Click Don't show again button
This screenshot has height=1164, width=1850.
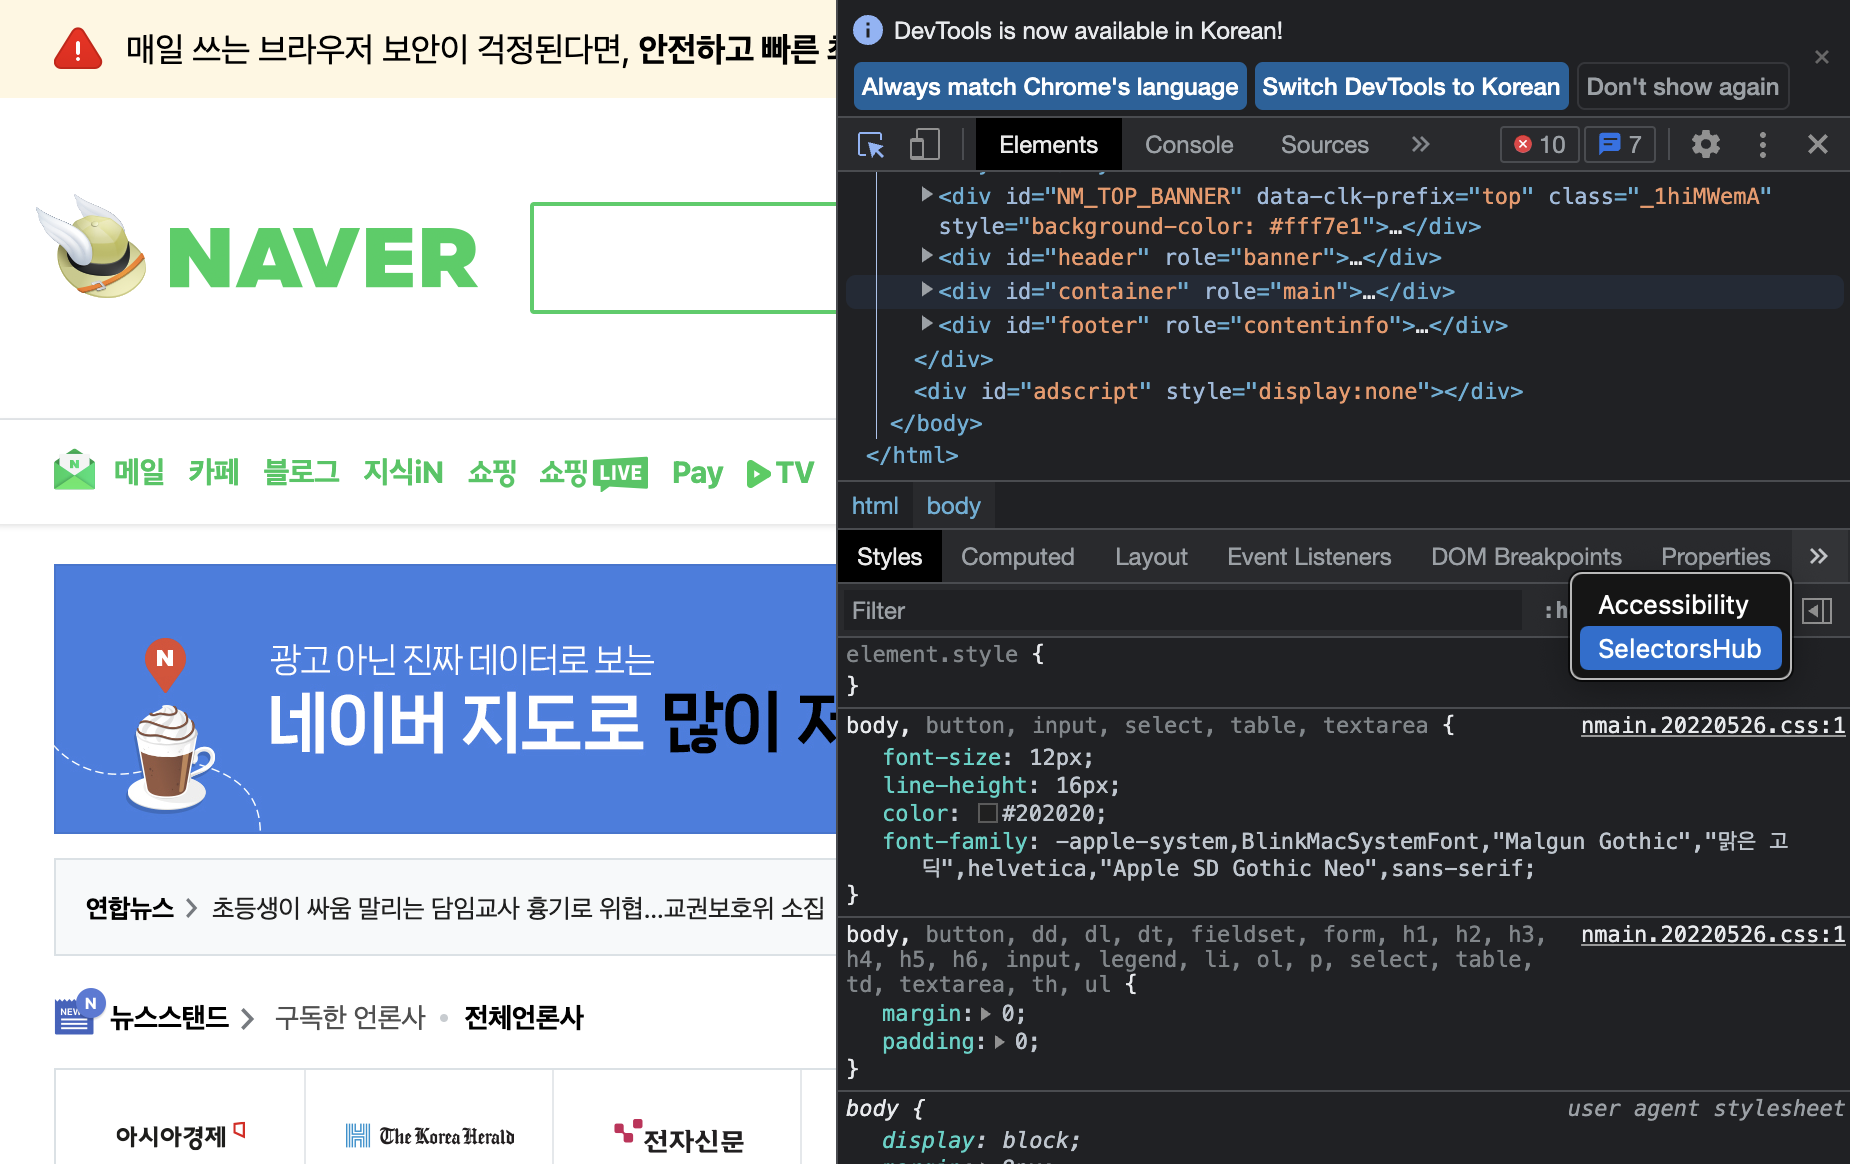[x=1682, y=87]
